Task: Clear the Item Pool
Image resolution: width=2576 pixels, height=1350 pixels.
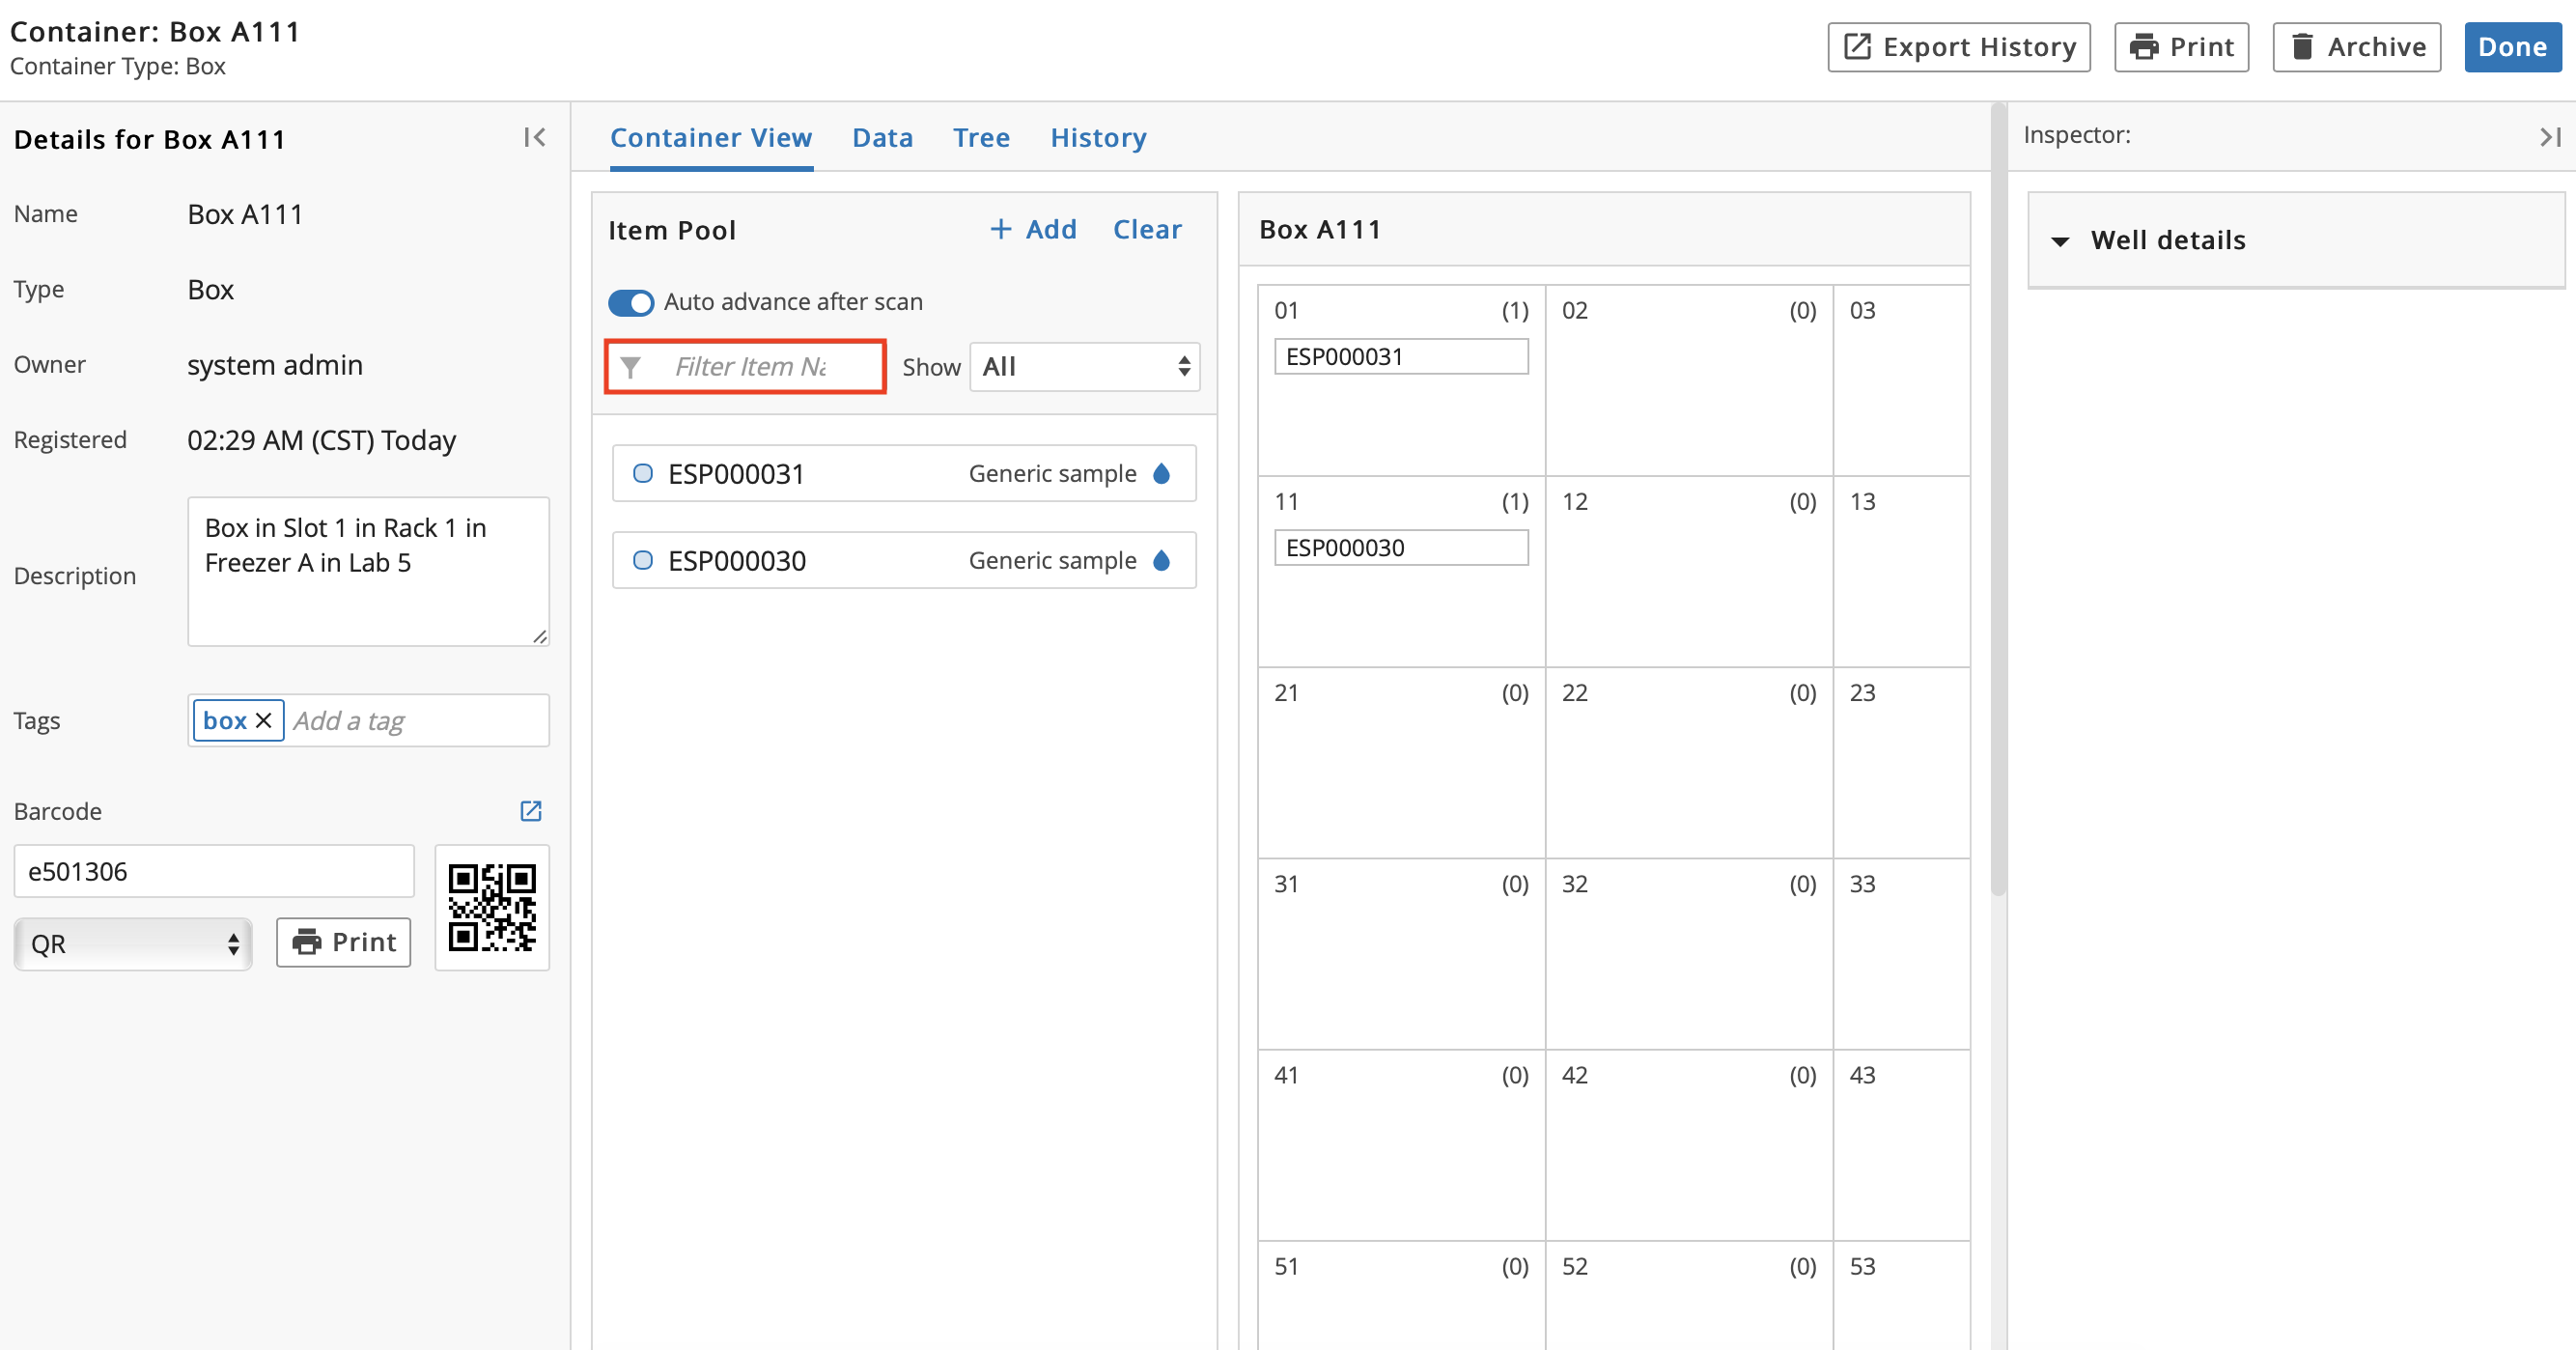Action: (x=1147, y=229)
